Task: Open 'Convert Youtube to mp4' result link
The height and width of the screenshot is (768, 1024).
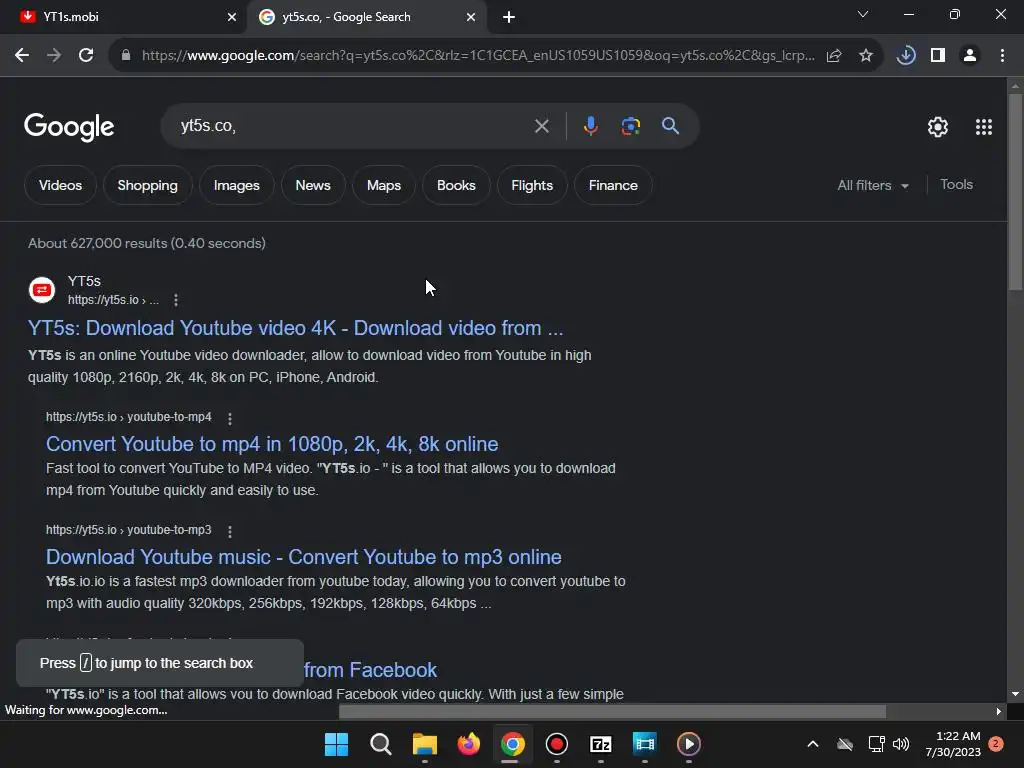Action: (272, 444)
